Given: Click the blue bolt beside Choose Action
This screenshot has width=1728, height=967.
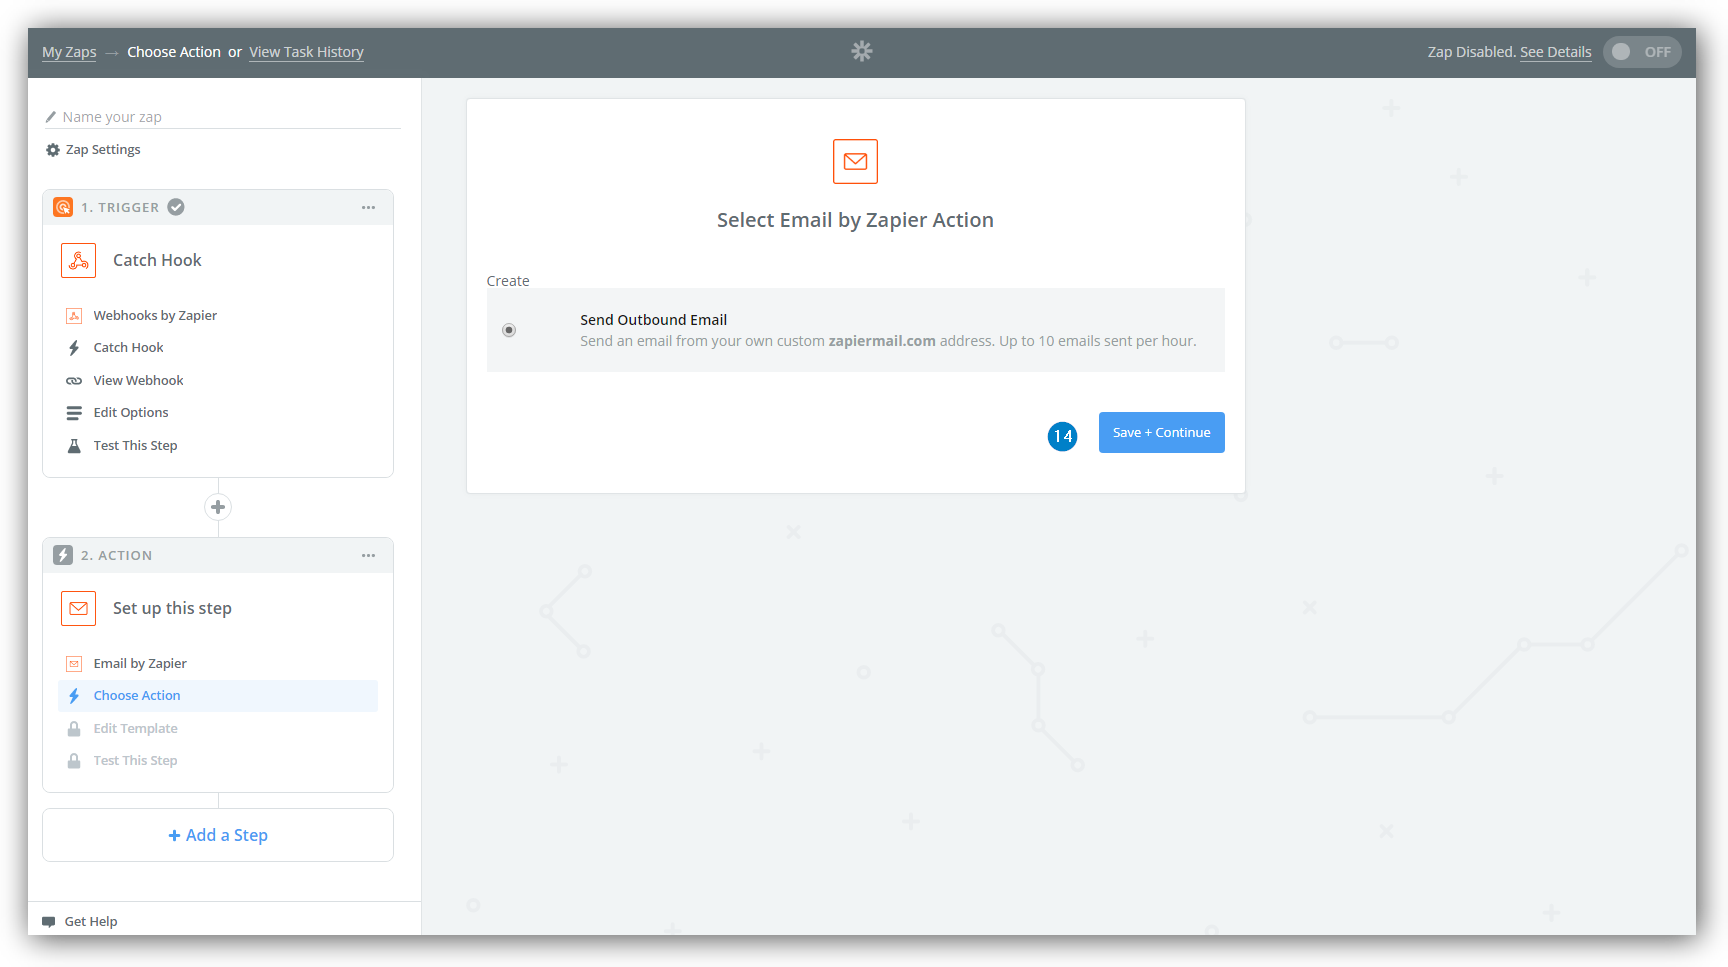Looking at the screenshot, I should [x=74, y=696].
